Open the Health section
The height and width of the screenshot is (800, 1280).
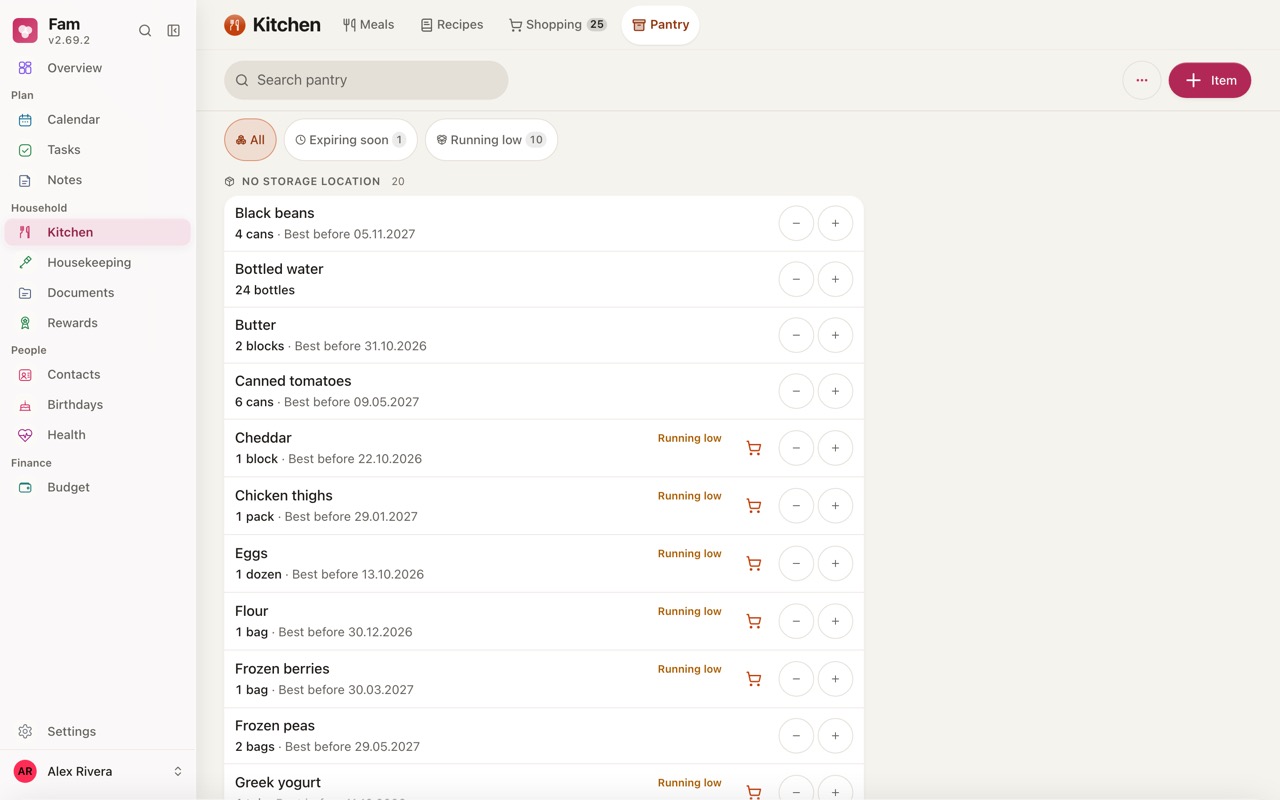(x=98, y=435)
